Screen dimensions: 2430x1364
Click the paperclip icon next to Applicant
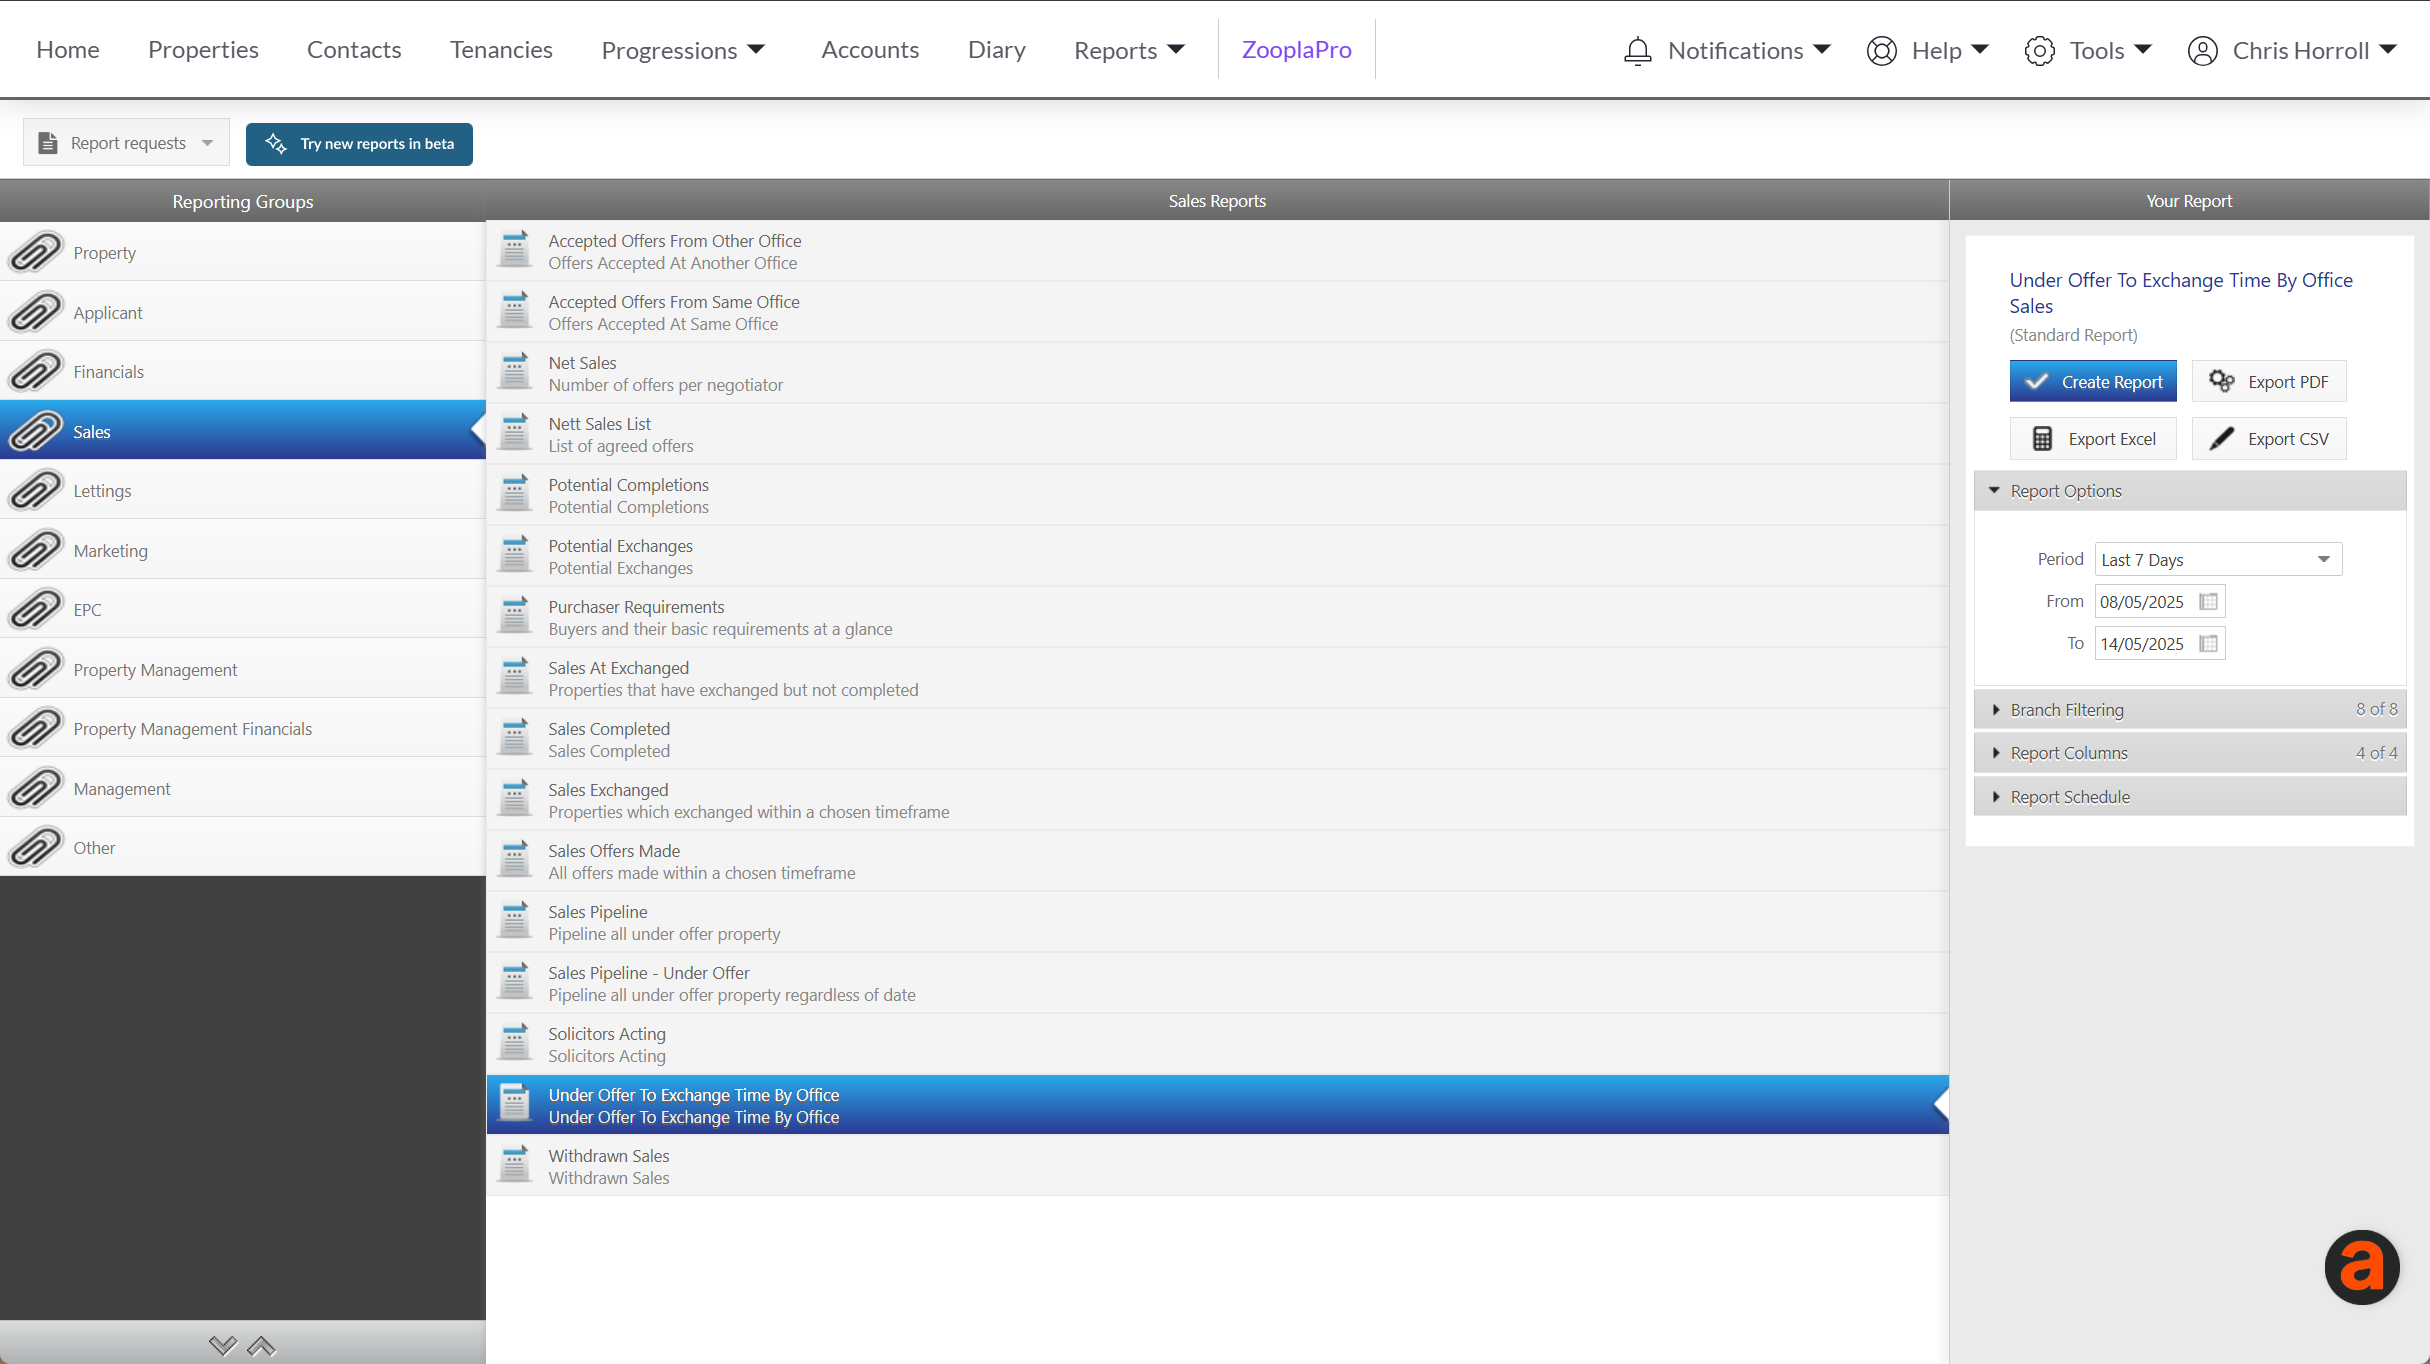tap(36, 312)
